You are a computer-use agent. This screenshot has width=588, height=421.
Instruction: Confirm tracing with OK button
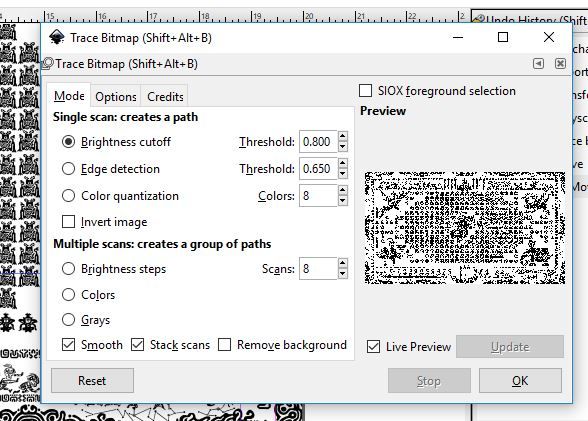(520, 381)
